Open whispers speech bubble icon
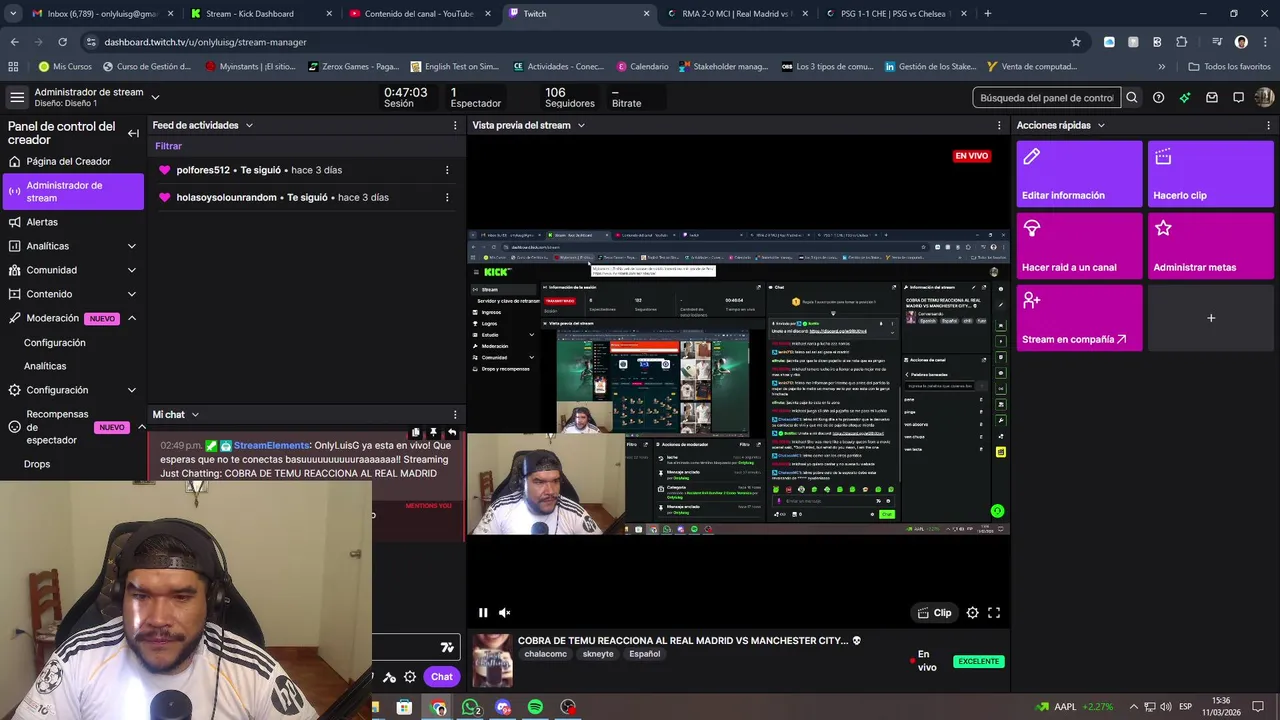Screen dimensions: 1280x720 pos(1238,98)
